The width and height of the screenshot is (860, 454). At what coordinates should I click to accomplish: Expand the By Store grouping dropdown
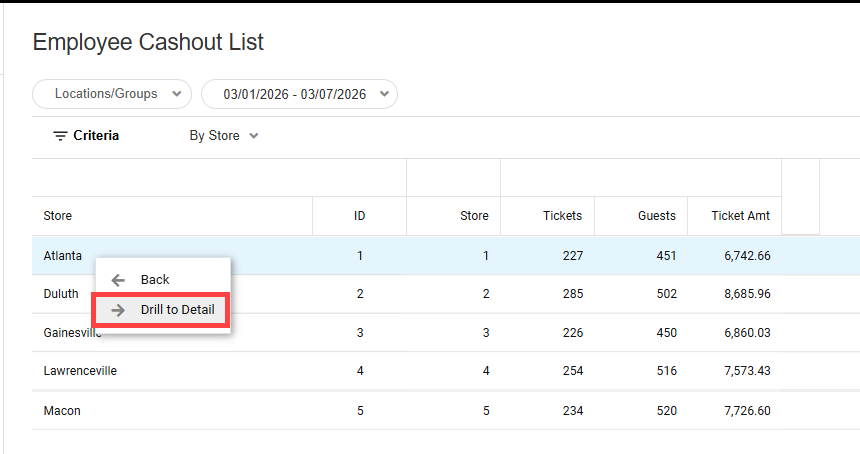pyautogui.click(x=224, y=136)
